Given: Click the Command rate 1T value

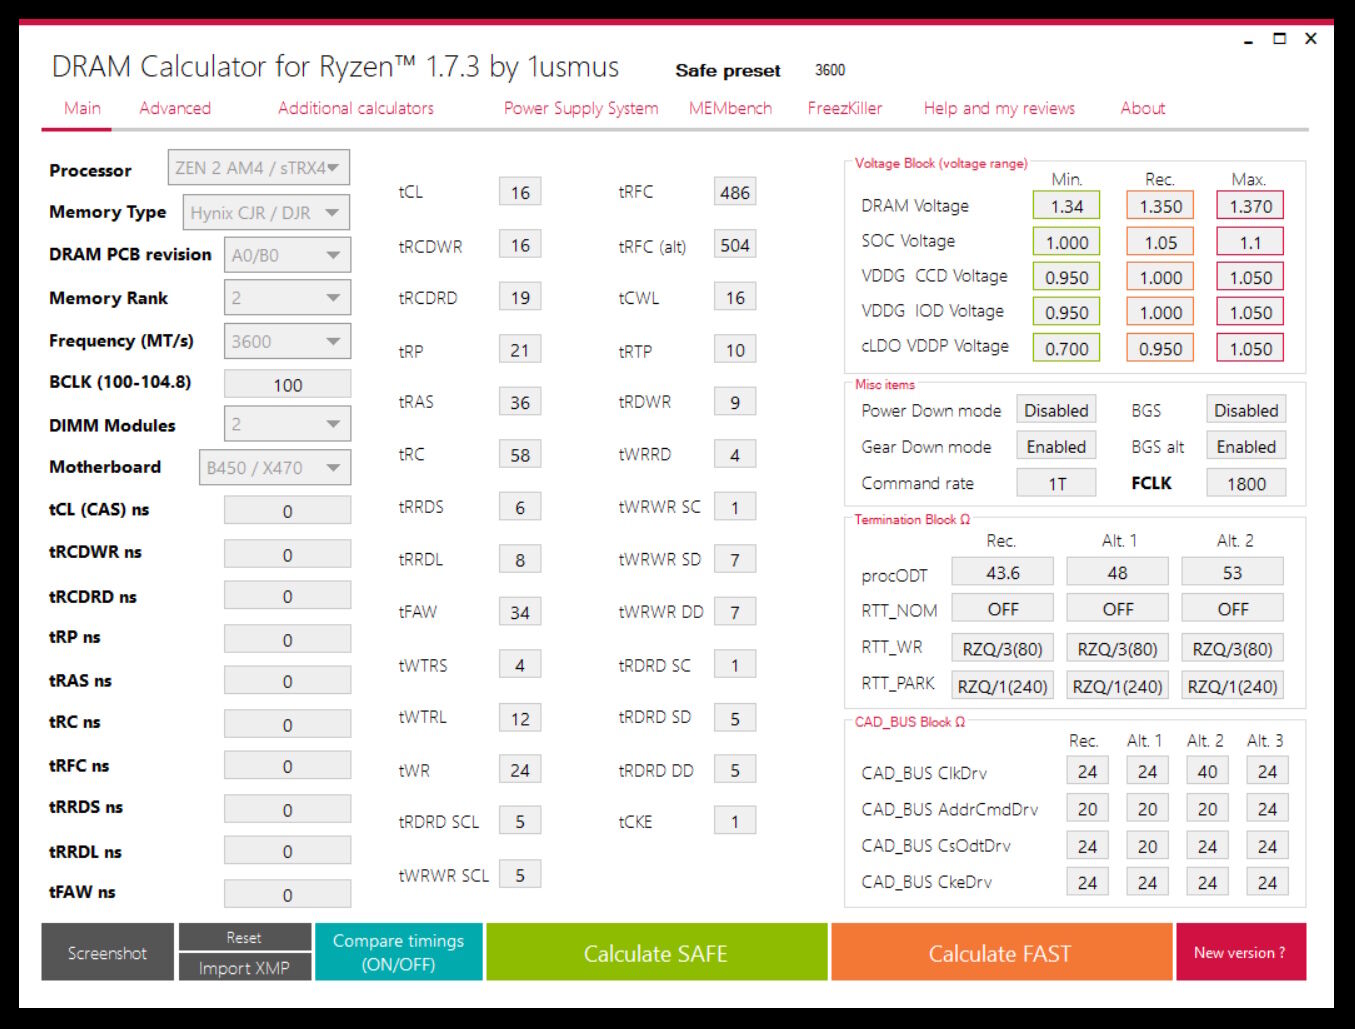Looking at the screenshot, I should click(1056, 483).
